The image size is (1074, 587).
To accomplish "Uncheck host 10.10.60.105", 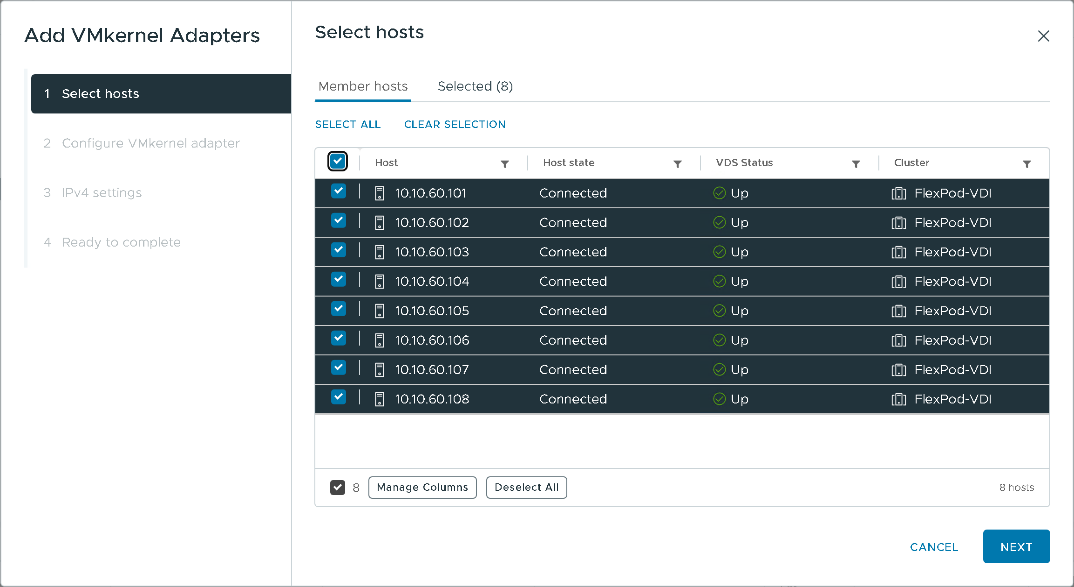I will pos(338,309).
